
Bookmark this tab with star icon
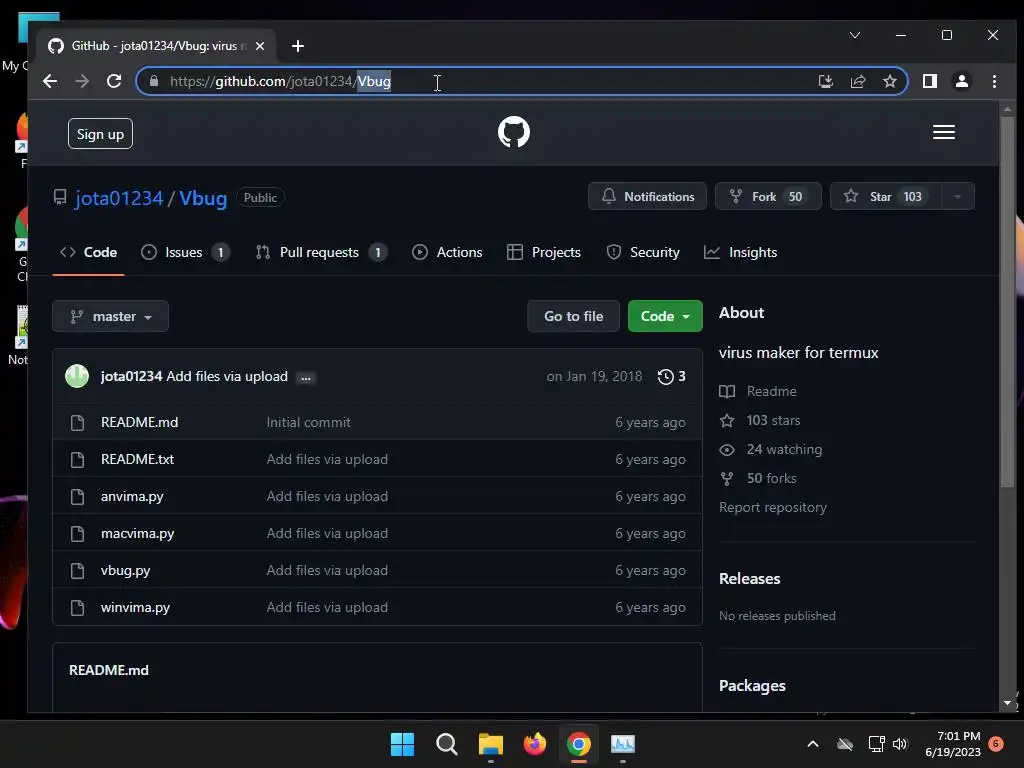pos(889,81)
